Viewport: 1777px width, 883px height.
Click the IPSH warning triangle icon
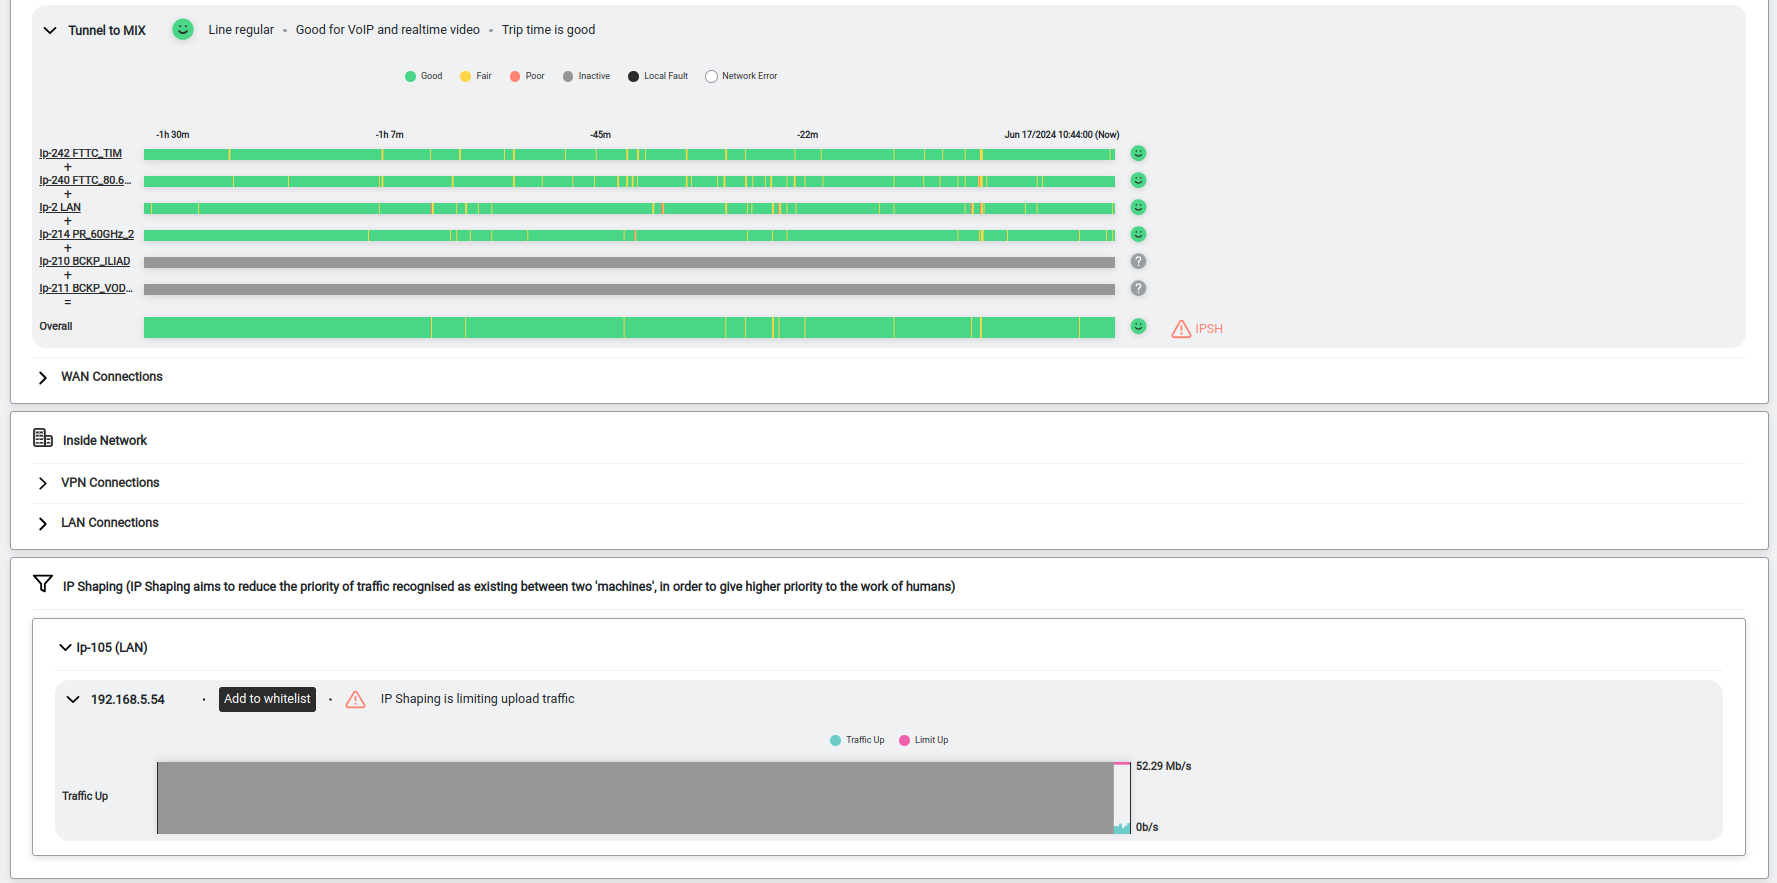[1181, 329]
